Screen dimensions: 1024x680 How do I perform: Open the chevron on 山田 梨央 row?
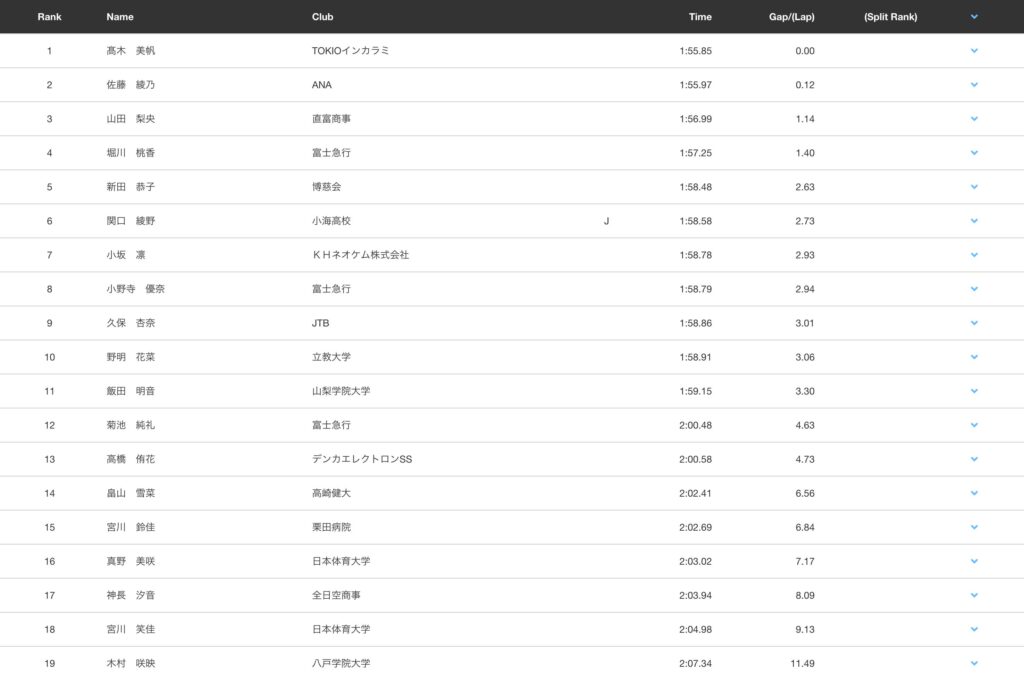[974, 119]
